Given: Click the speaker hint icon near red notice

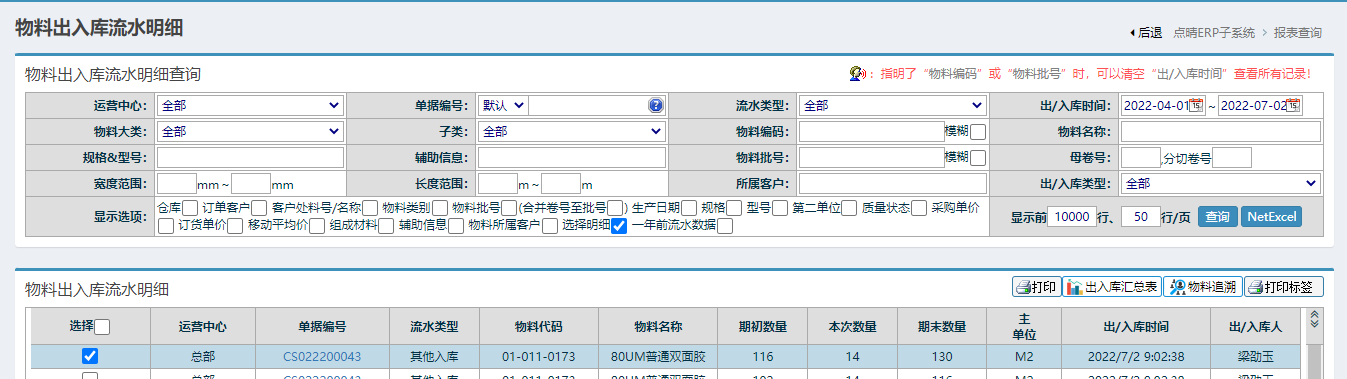Looking at the screenshot, I should (857, 73).
